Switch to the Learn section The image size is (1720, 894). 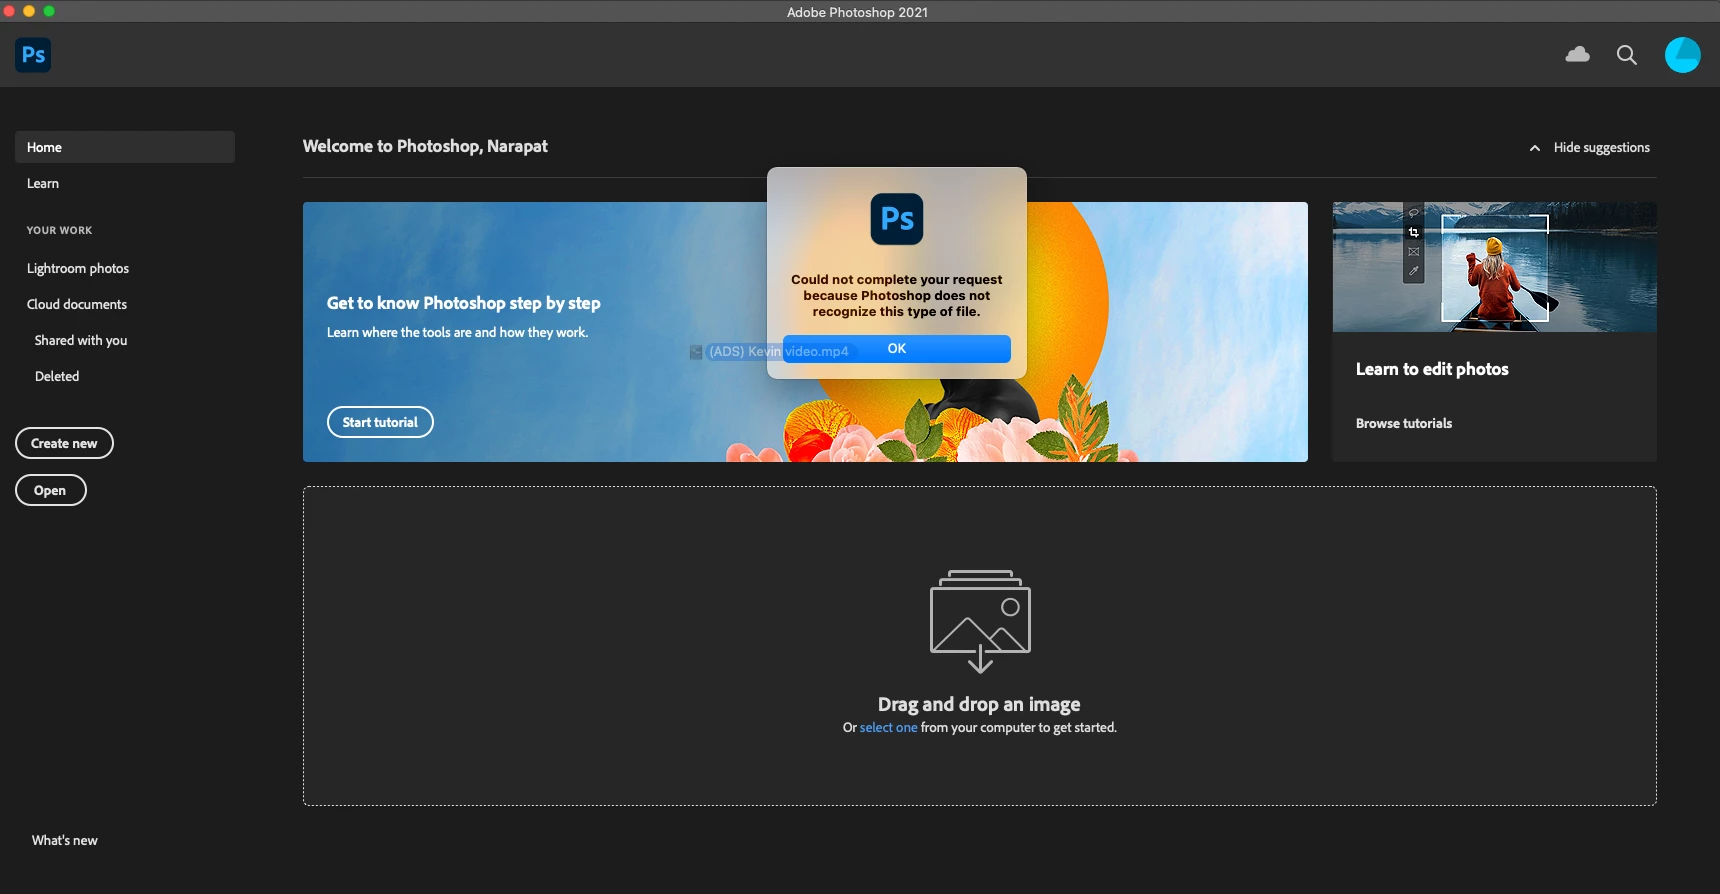tap(43, 183)
